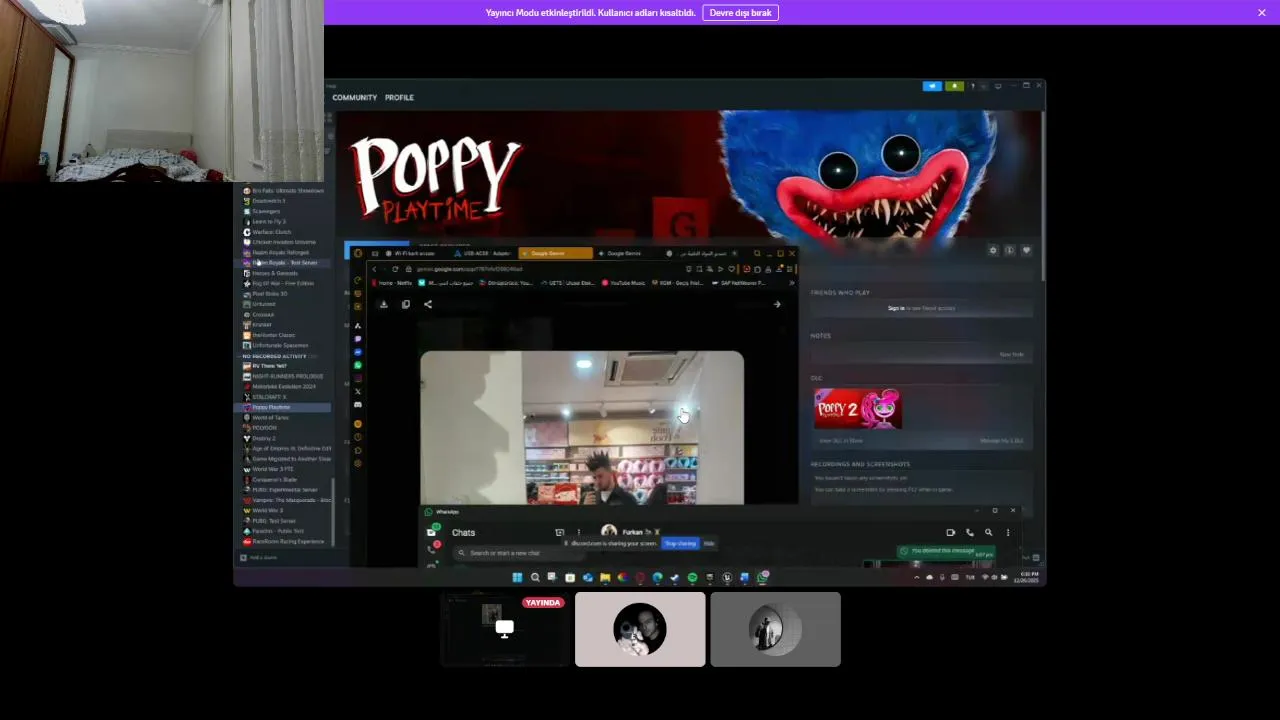
Task: Select the middle participant tile with the light background
Action: point(640,629)
